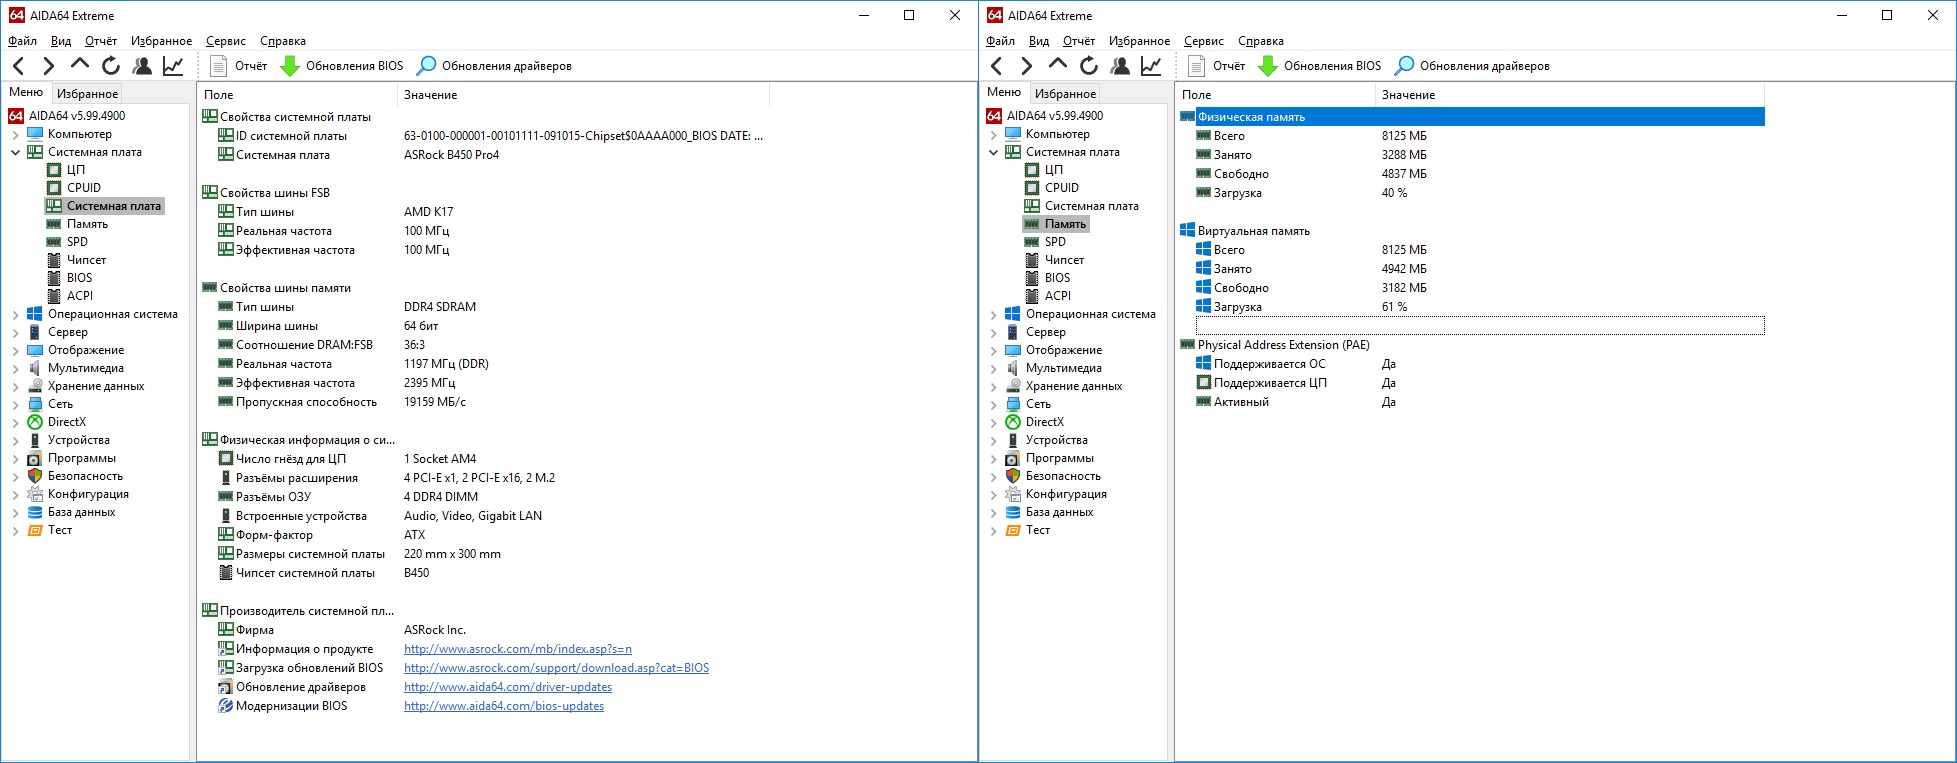Viewport: 1957px width, 763px height.
Task: Expand DirectX node in right window
Action: tap(993, 422)
